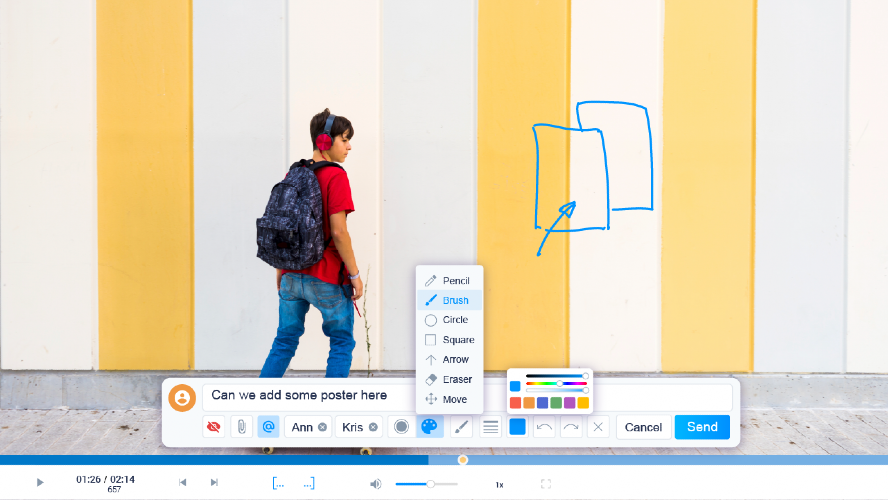The image size is (888, 500).
Task: Adjust the brightness slider in color popup
Action: pyautogui.click(x=557, y=376)
